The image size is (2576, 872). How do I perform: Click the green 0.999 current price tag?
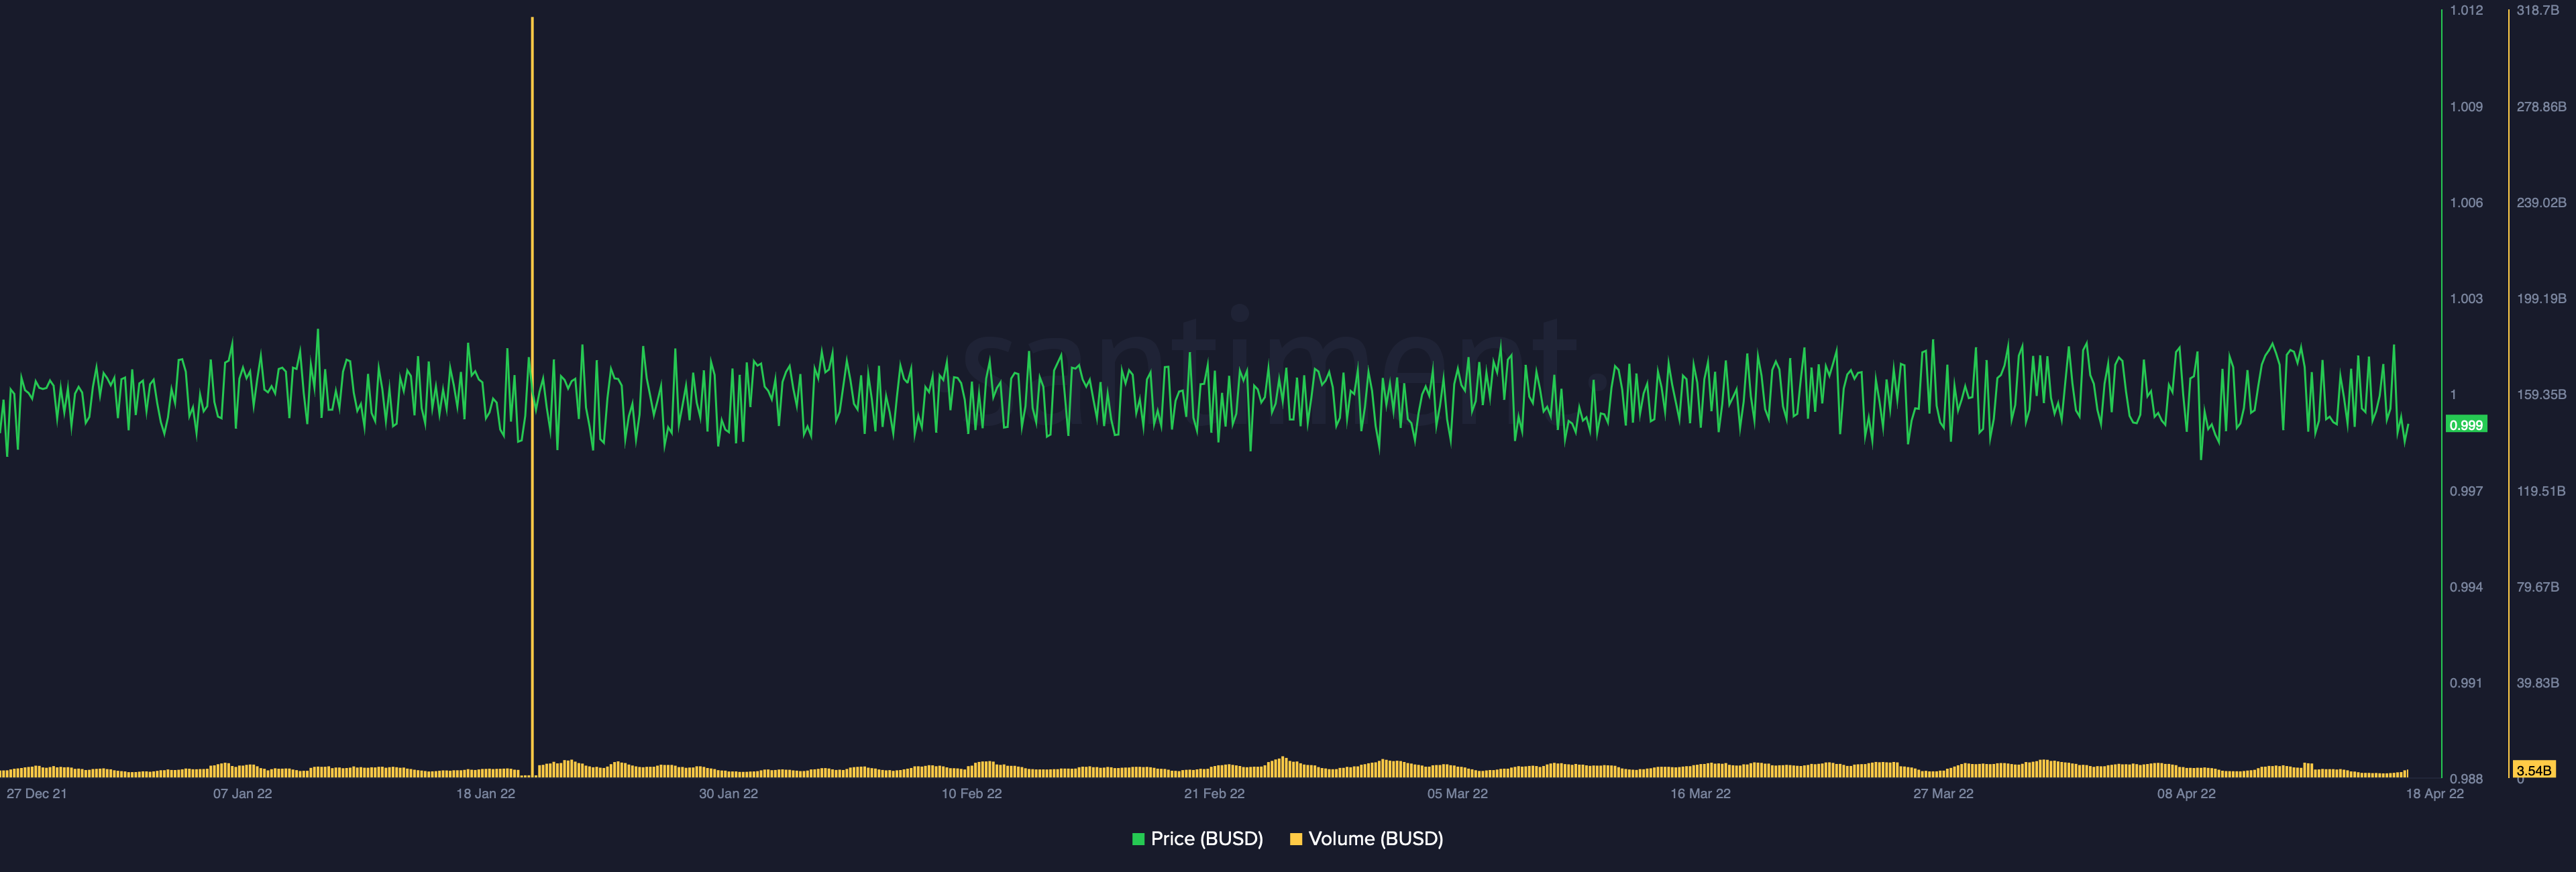coord(2466,425)
